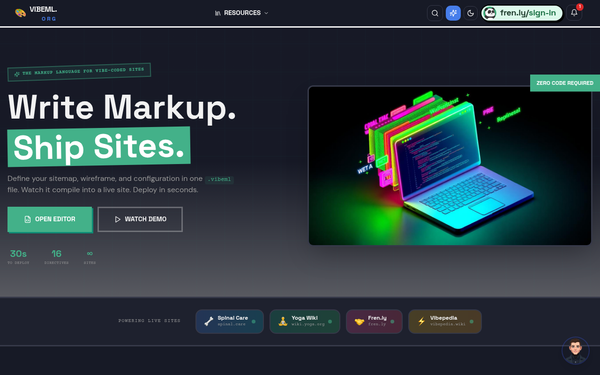Open the search icon in header
The image size is (600, 375).
tap(435, 13)
